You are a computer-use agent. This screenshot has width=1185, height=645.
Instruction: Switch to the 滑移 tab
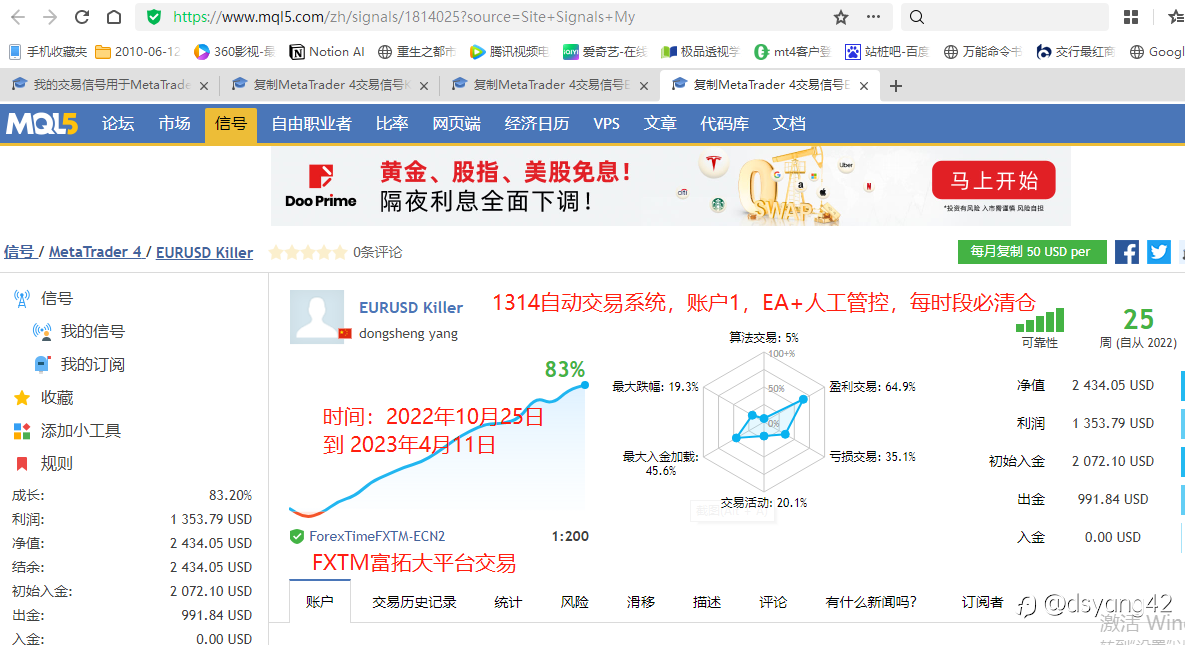(x=641, y=602)
